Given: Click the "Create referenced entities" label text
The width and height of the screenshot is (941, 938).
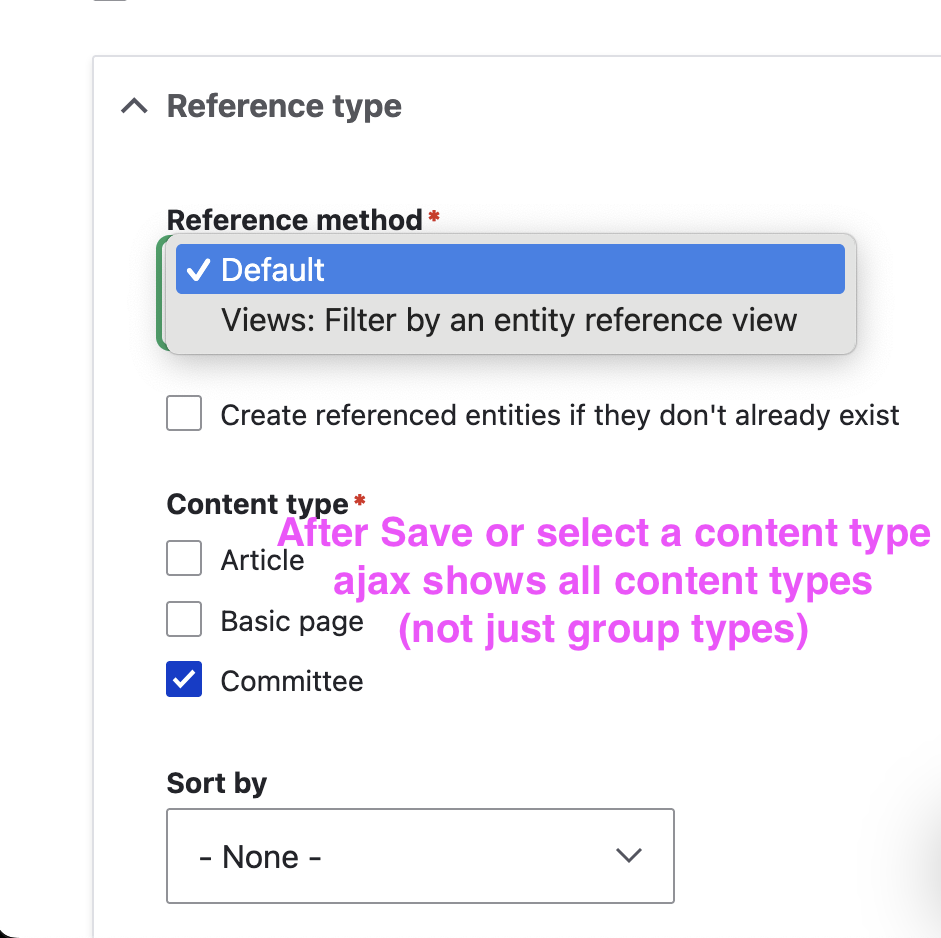Looking at the screenshot, I should click(560, 415).
